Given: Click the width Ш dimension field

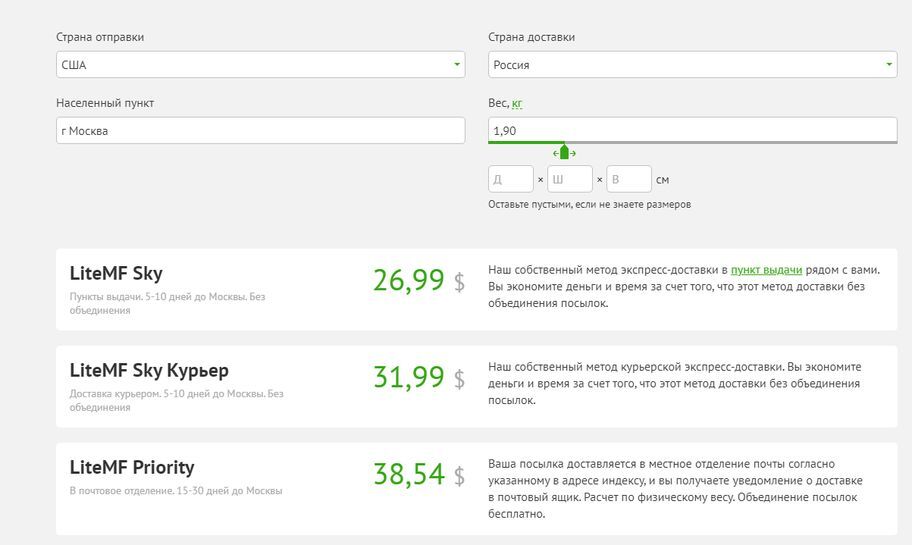Looking at the screenshot, I should [x=569, y=179].
